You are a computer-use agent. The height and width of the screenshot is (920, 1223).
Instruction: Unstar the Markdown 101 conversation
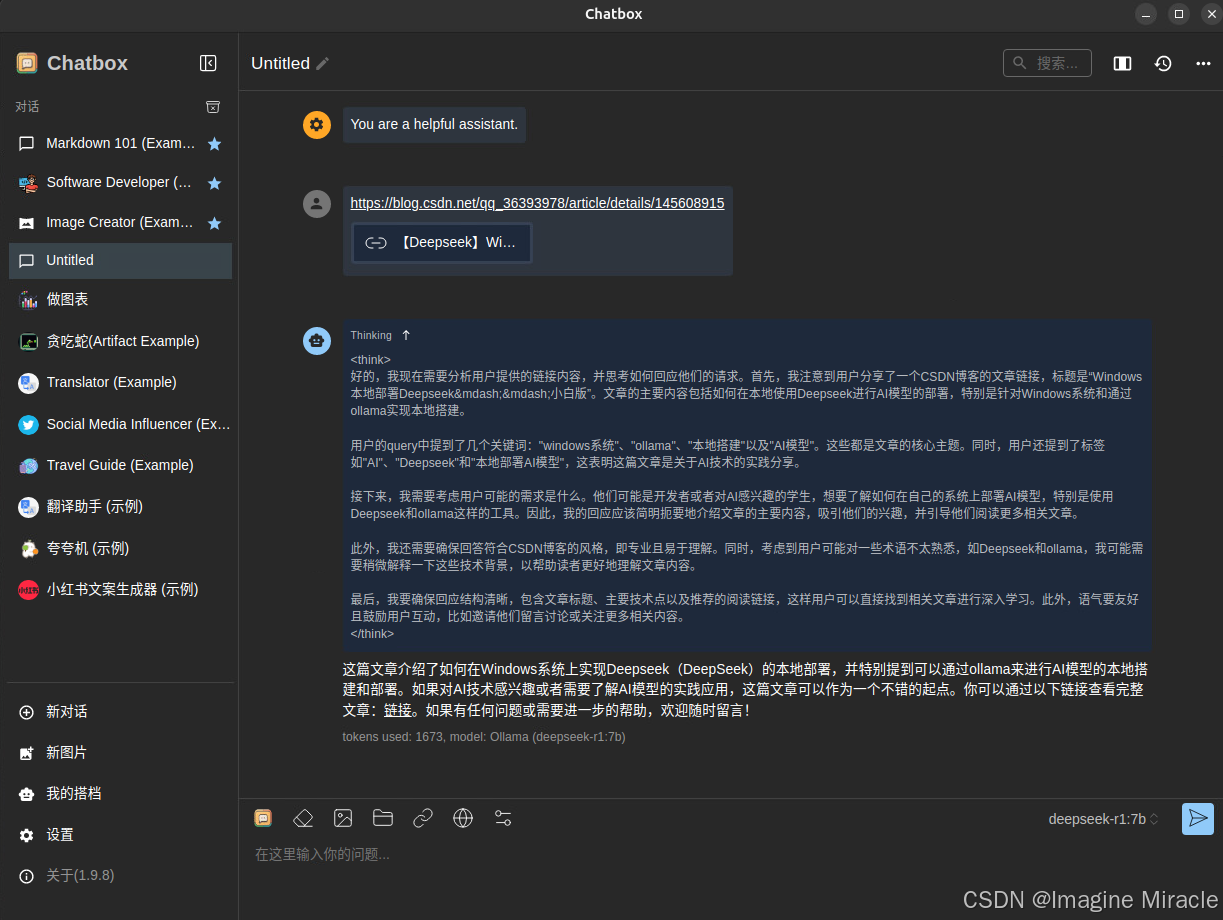coord(214,144)
